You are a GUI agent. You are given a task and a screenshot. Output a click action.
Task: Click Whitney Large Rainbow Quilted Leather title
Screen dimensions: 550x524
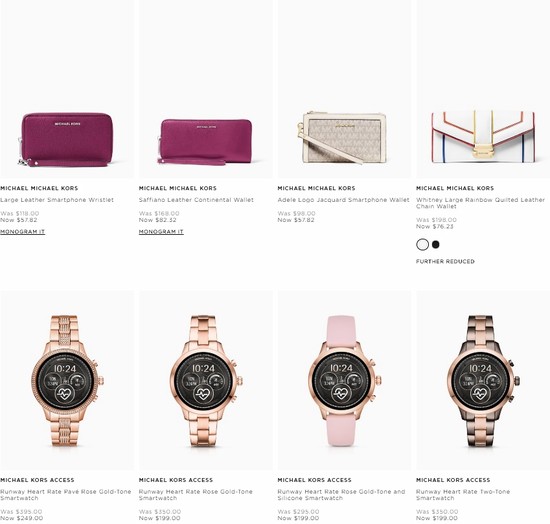point(480,203)
